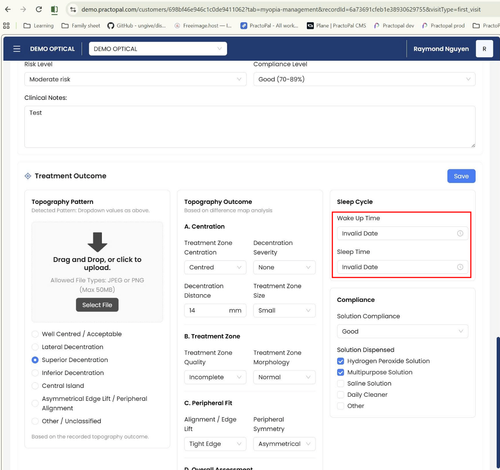Open the browser apps grid icon

(x=6, y=25)
